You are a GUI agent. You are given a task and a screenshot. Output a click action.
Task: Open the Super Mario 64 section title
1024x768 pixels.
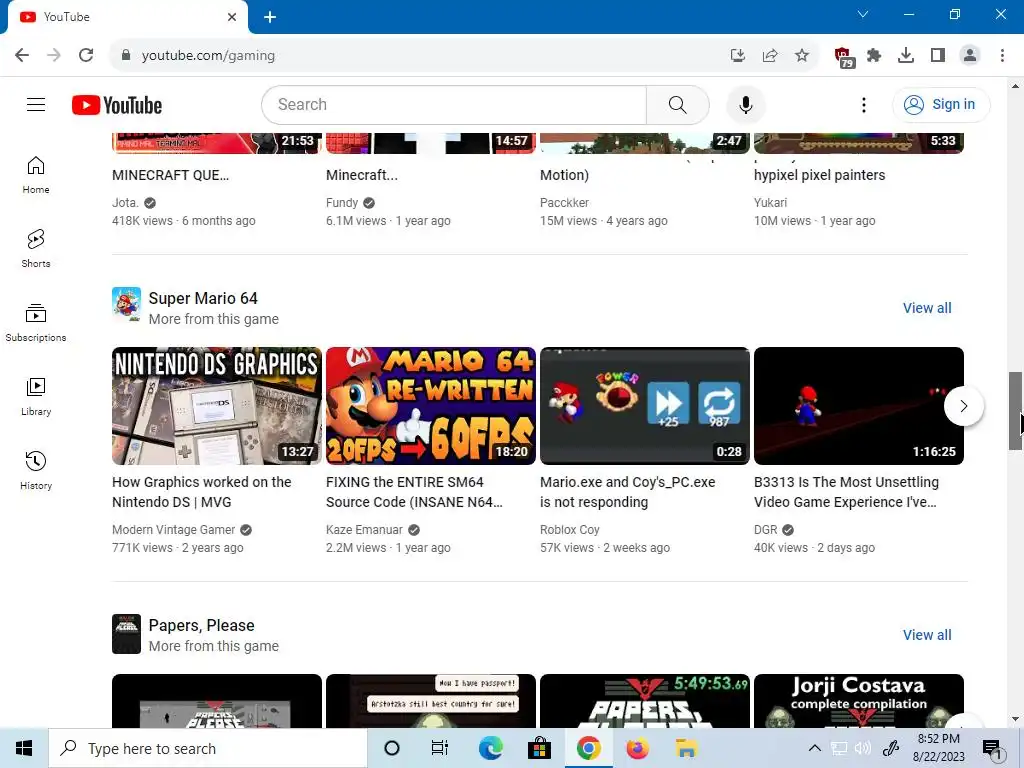point(203,298)
